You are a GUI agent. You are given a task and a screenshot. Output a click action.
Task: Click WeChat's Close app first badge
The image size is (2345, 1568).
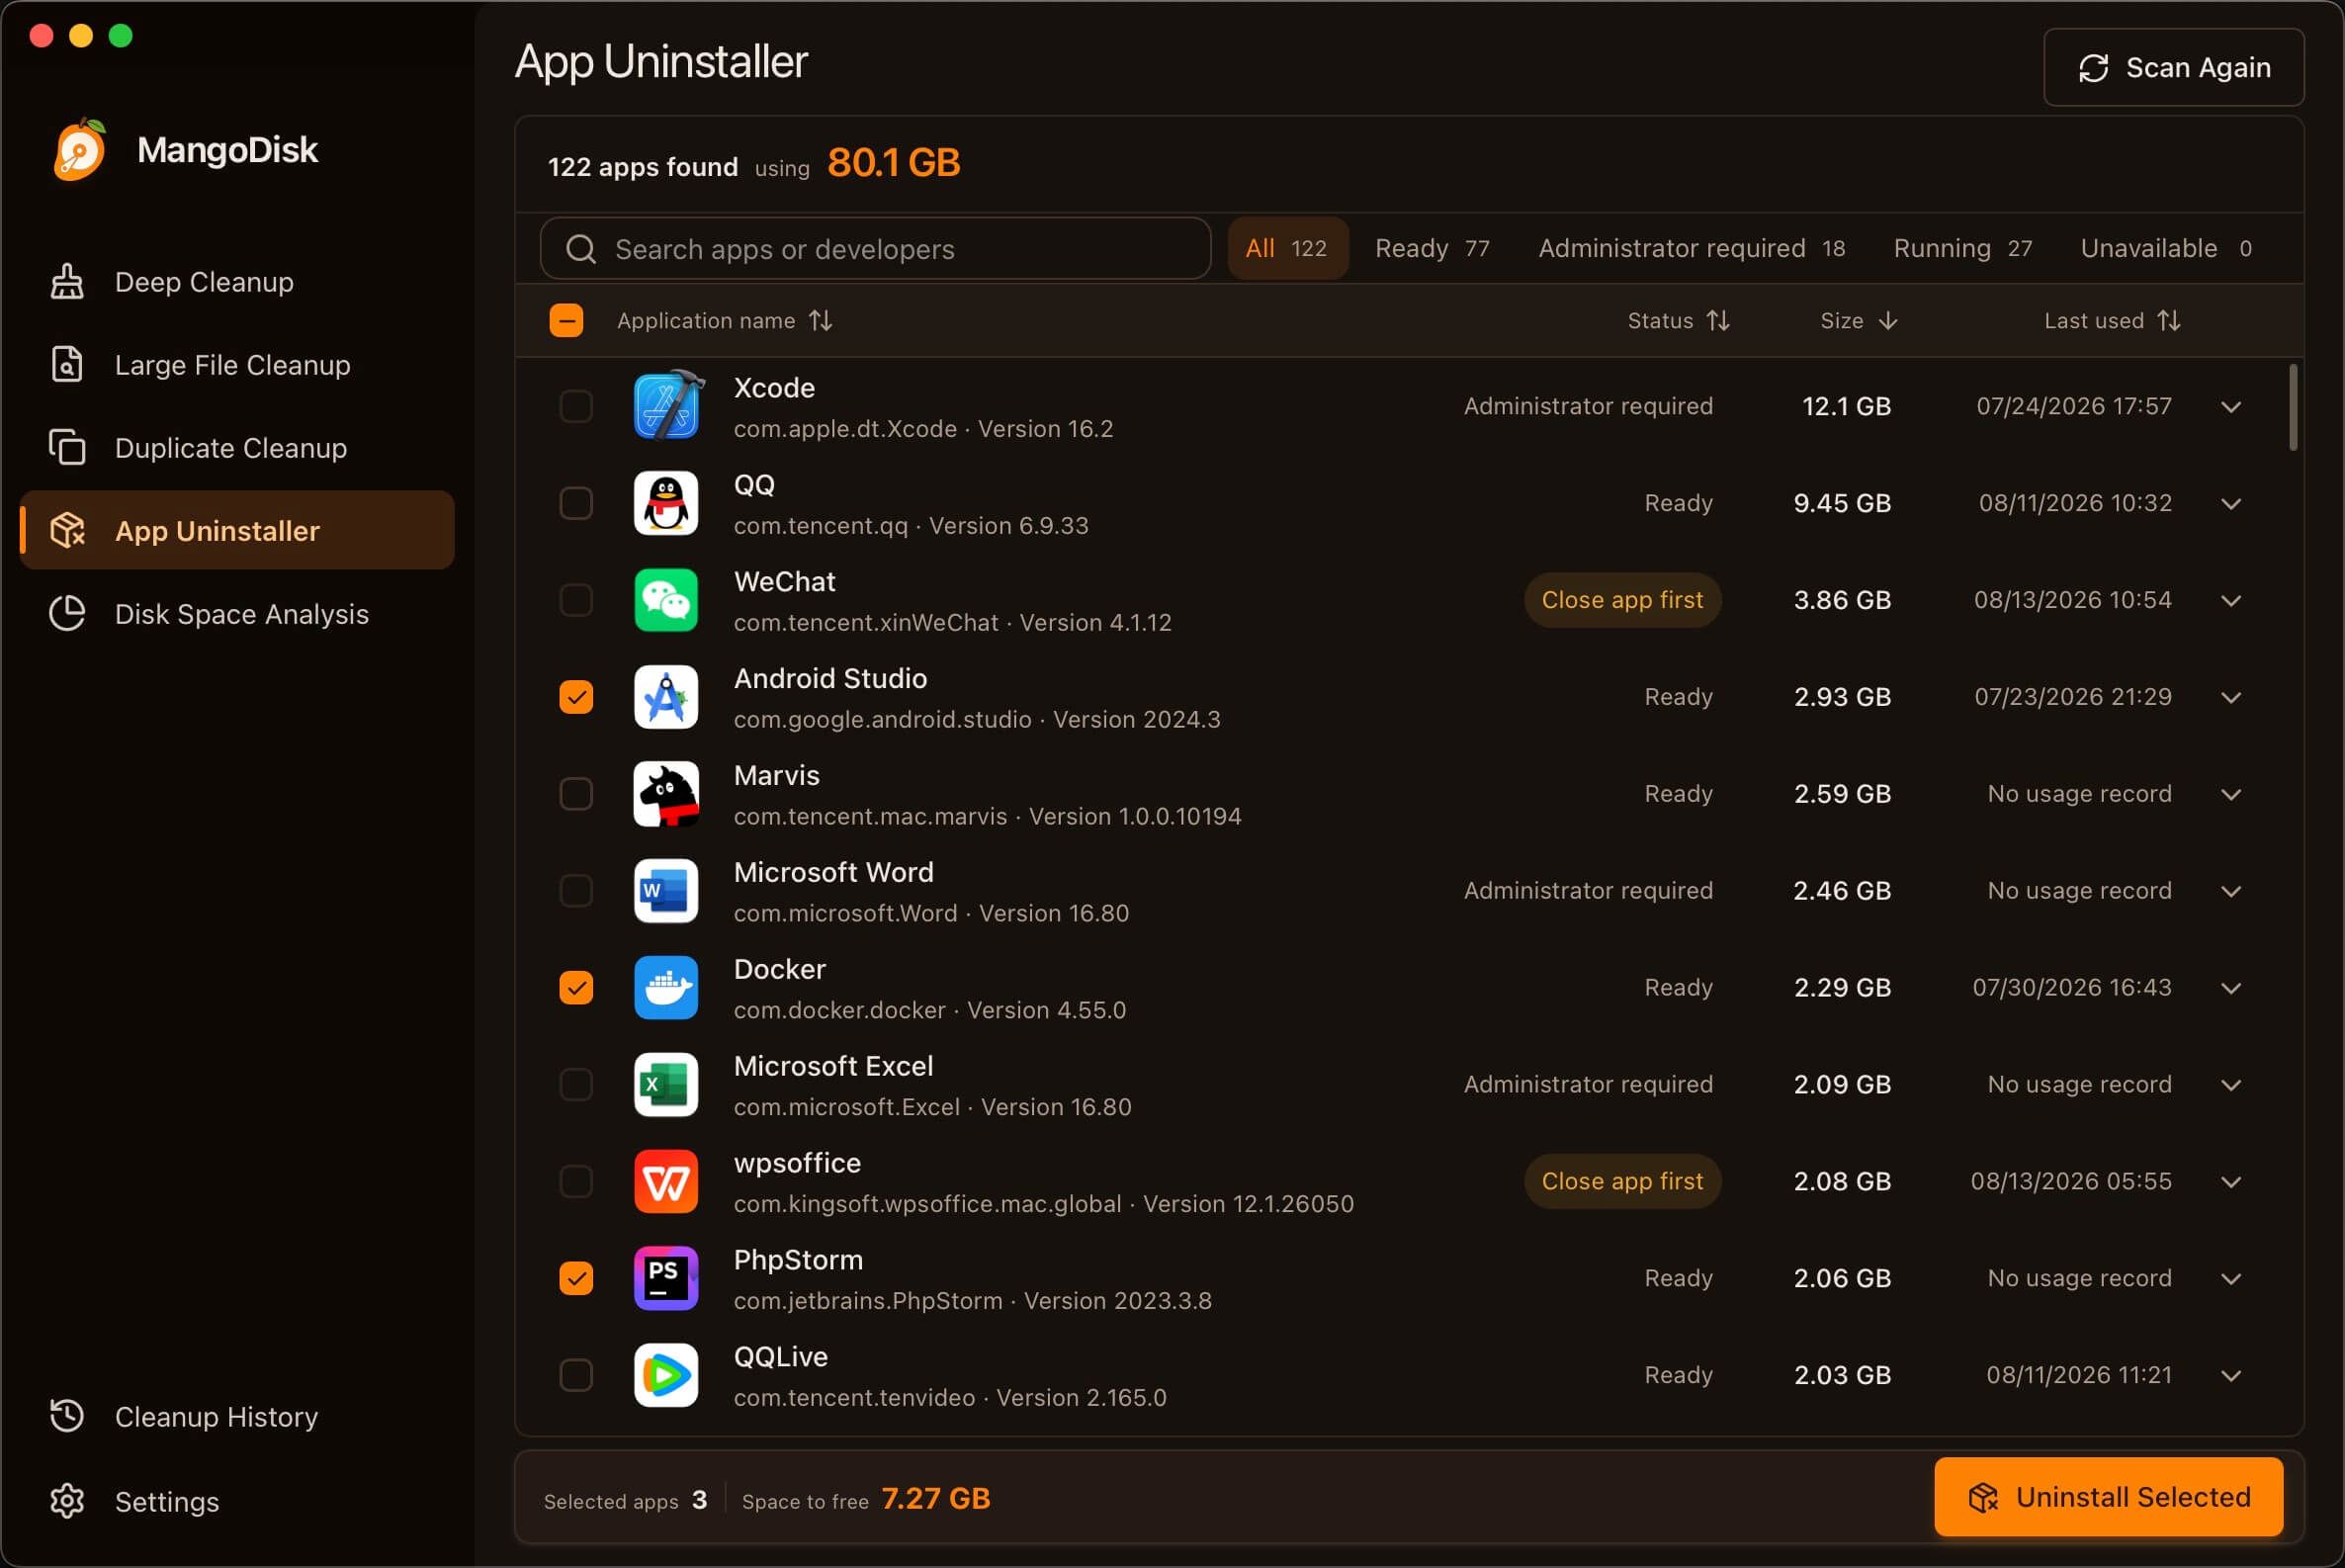pyautogui.click(x=1622, y=600)
